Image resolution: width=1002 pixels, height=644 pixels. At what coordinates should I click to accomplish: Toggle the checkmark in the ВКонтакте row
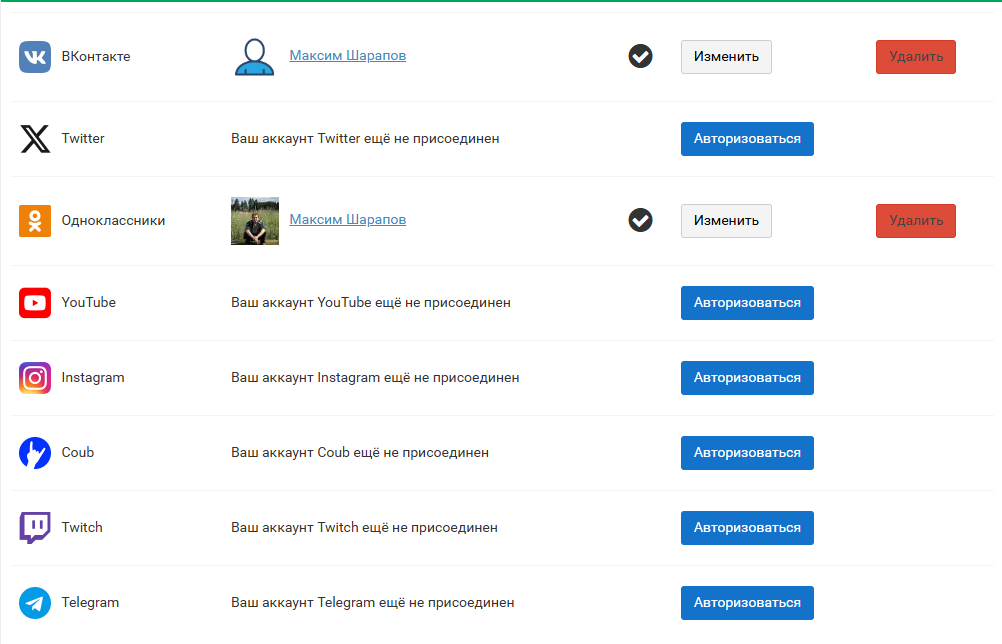[640, 56]
